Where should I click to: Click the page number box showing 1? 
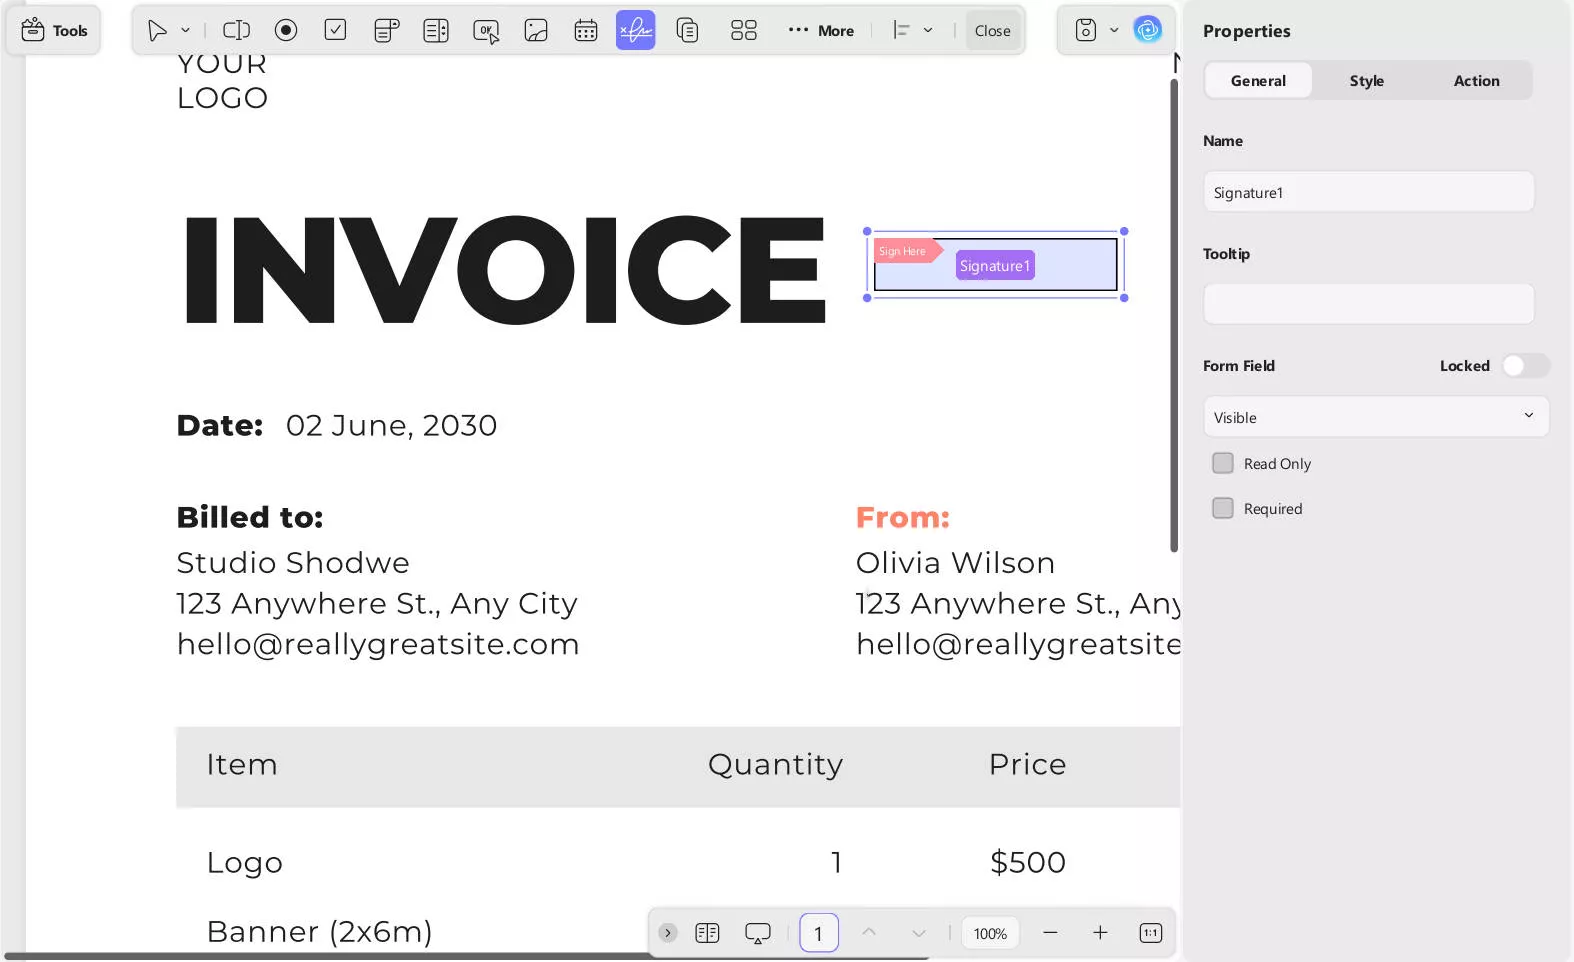point(819,933)
